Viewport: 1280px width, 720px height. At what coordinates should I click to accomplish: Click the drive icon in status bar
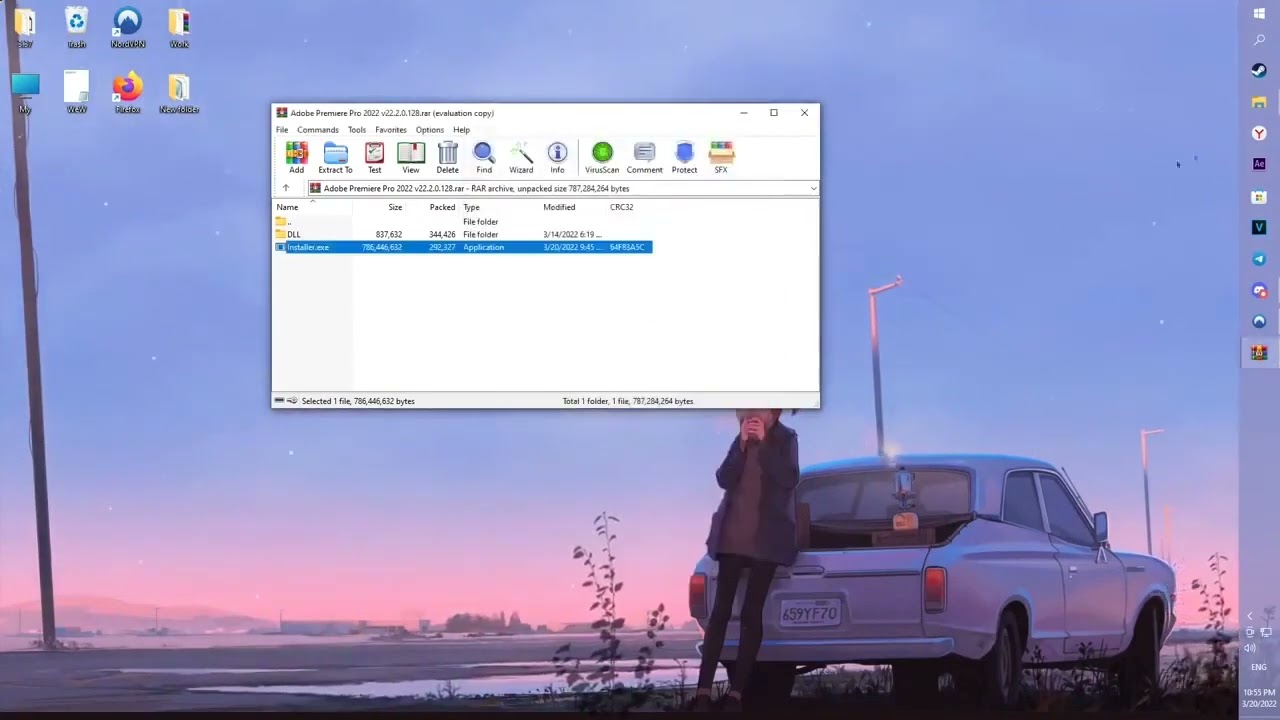click(280, 401)
